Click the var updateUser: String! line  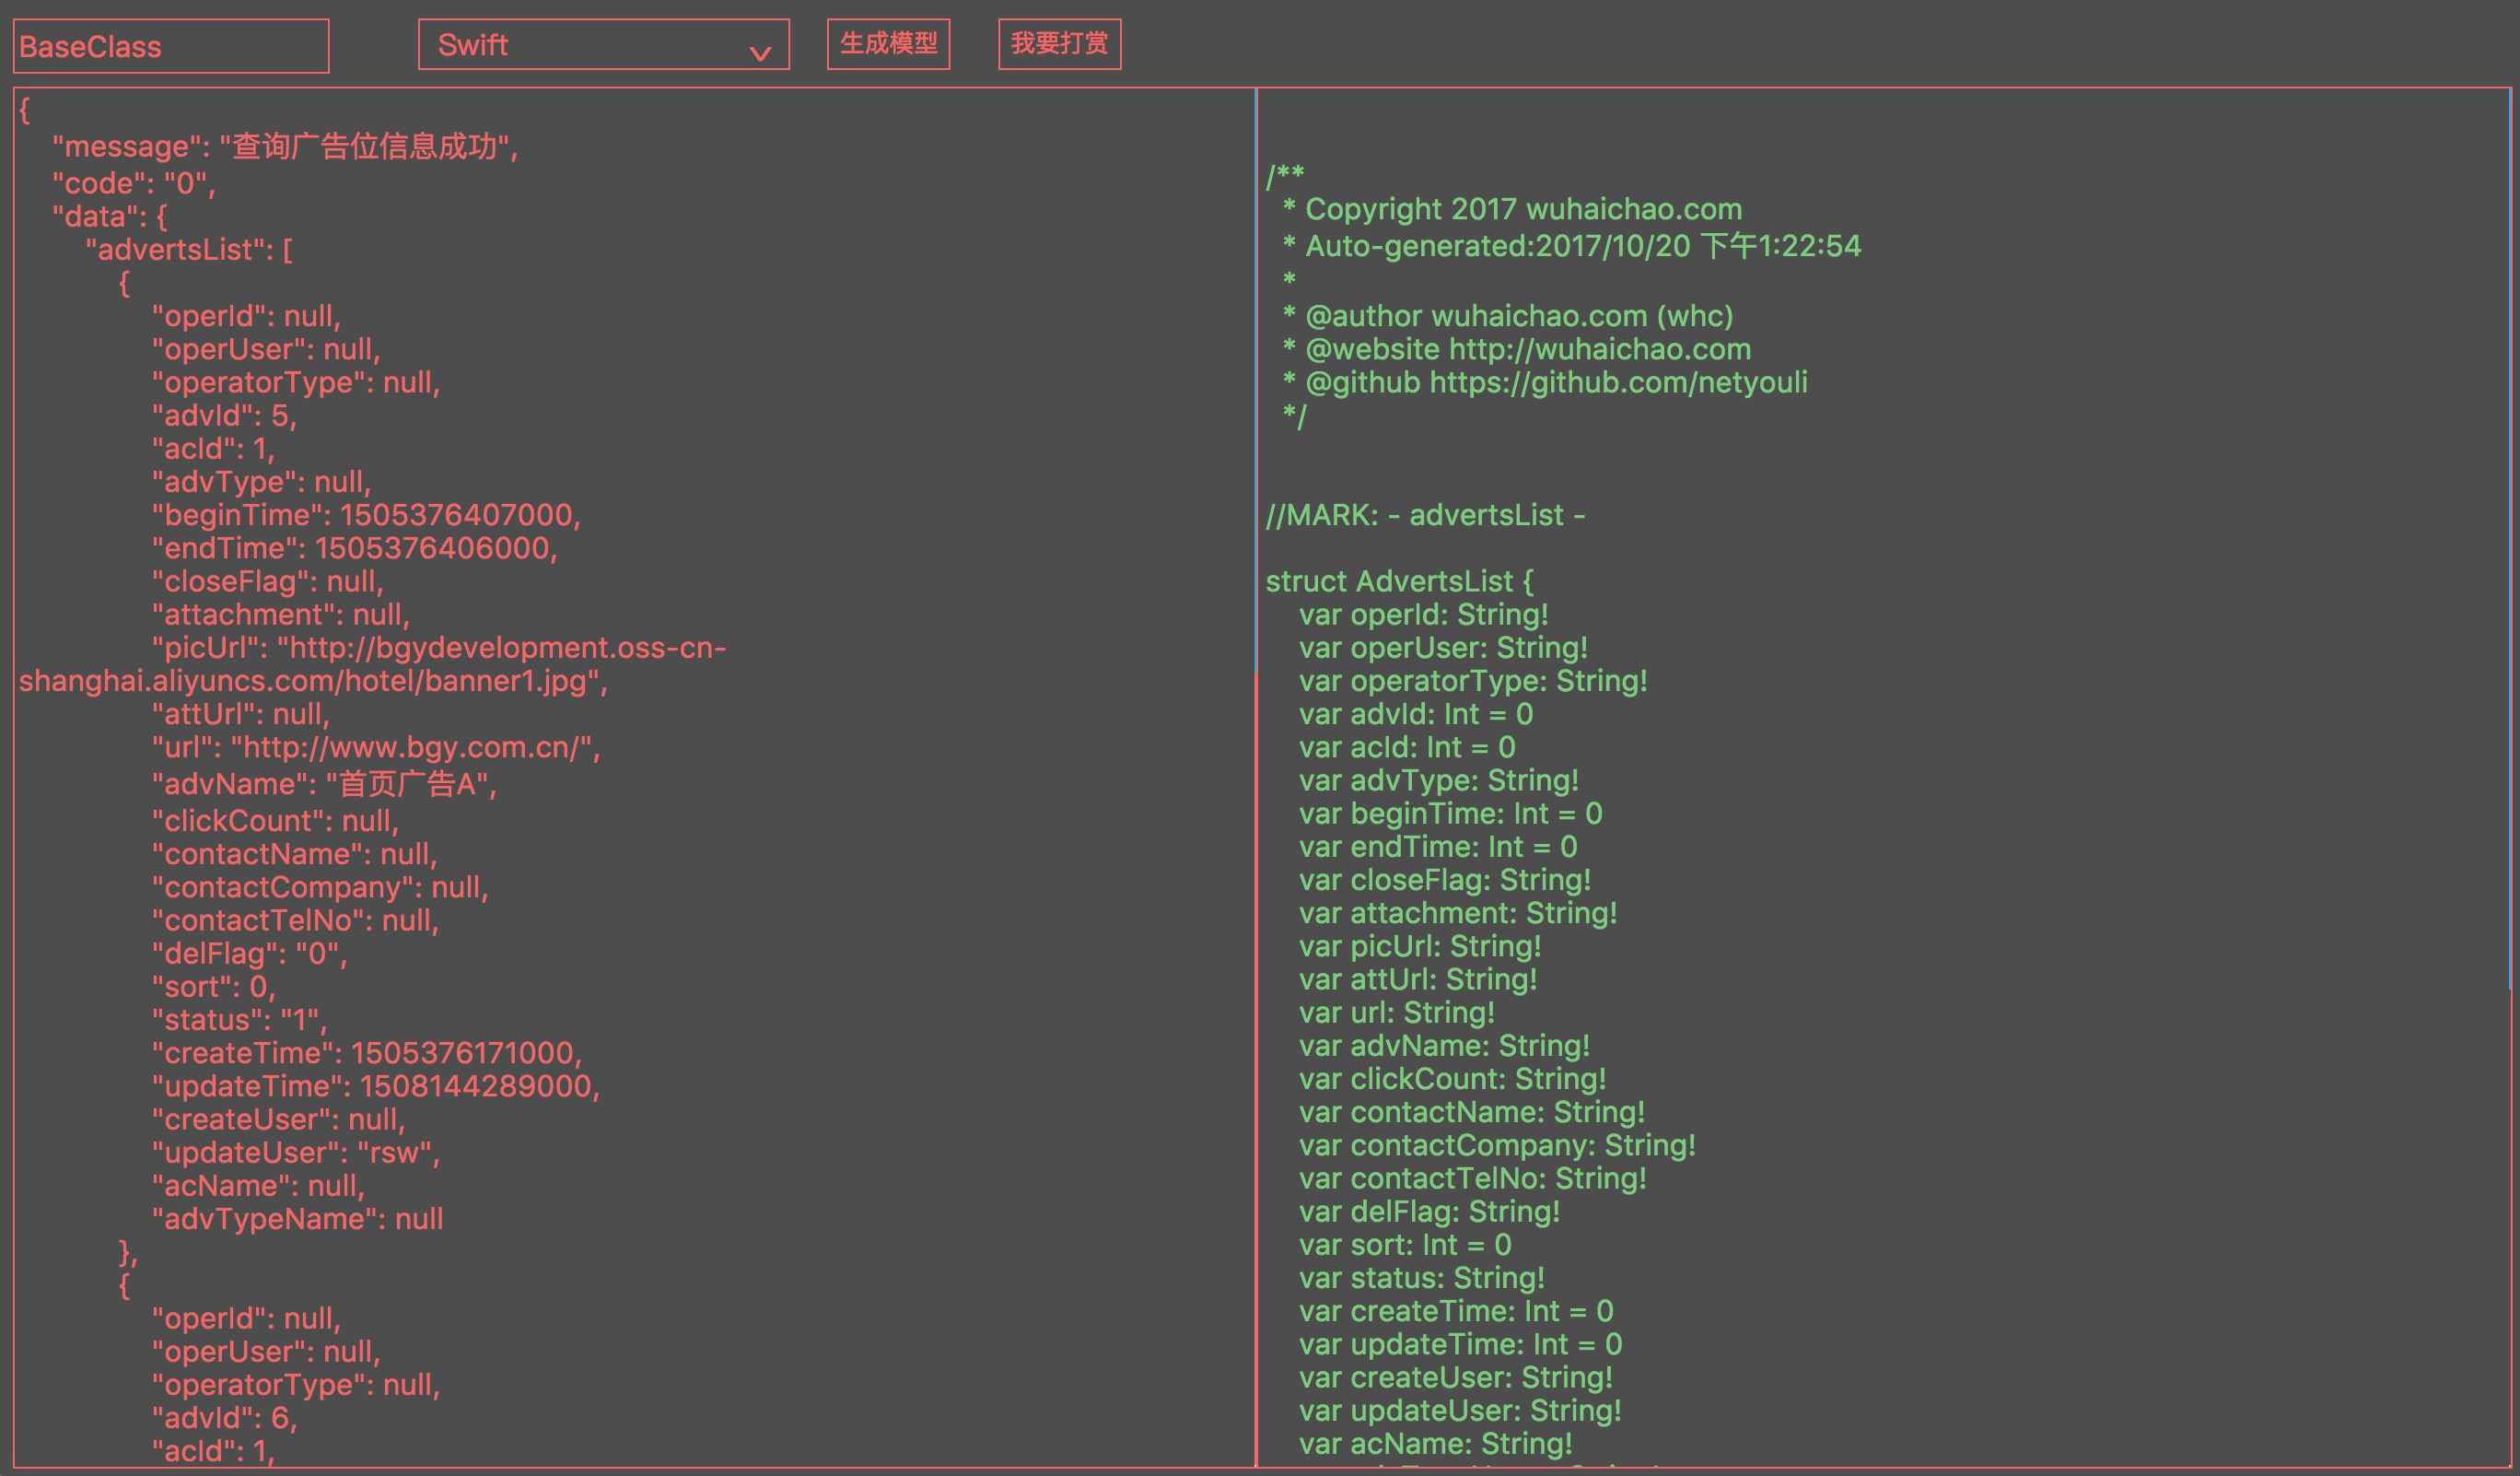coord(1460,1411)
